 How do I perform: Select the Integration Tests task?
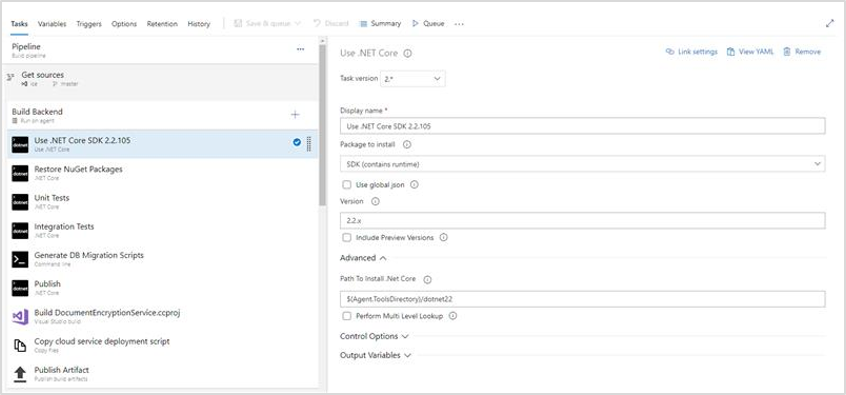[163, 230]
